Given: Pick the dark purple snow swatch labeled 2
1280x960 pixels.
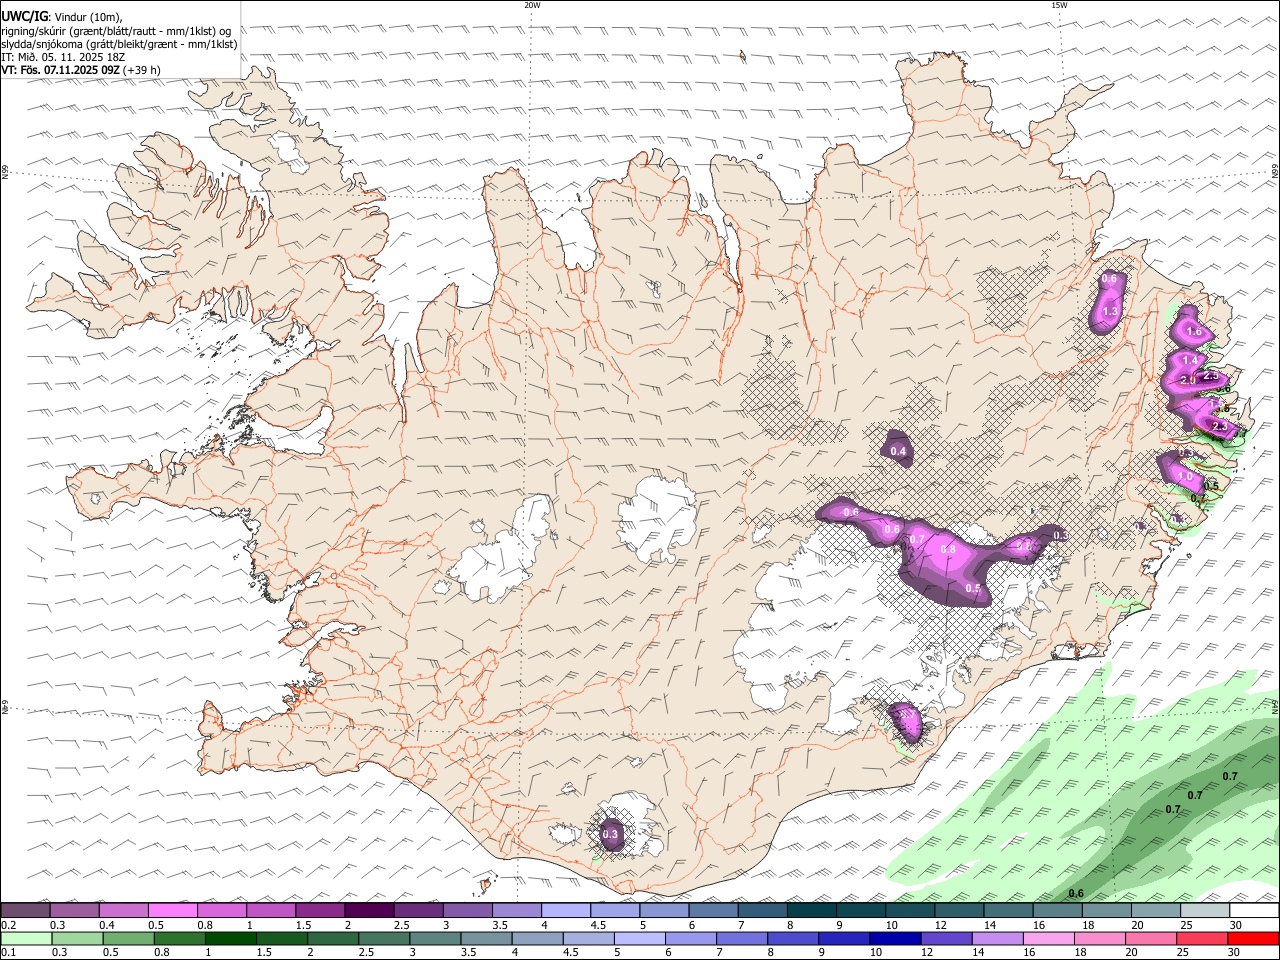Looking at the screenshot, I should pyautogui.click(x=369, y=911).
